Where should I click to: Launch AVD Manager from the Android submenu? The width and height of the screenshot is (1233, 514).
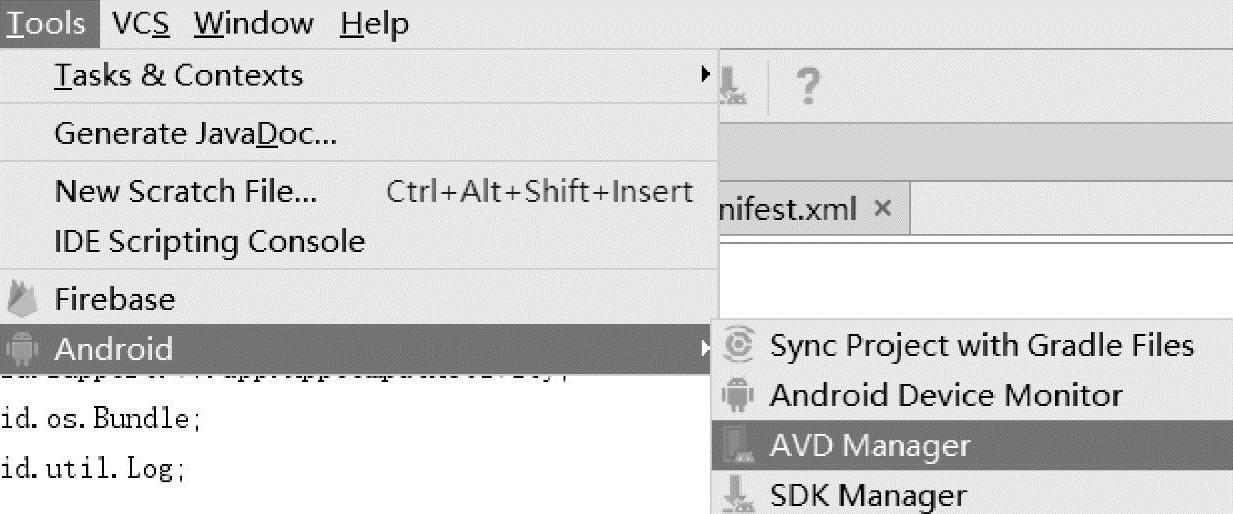click(869, 445)
